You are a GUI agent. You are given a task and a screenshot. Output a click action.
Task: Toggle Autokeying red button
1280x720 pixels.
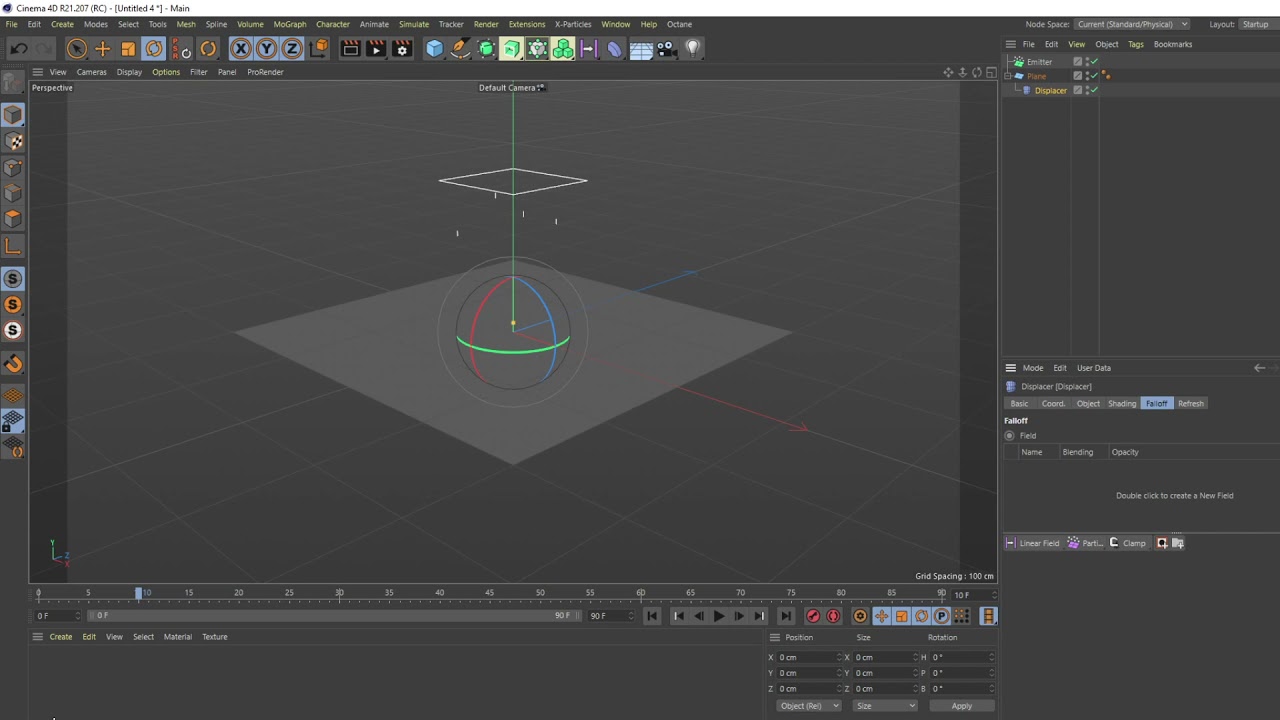[833, 616]
